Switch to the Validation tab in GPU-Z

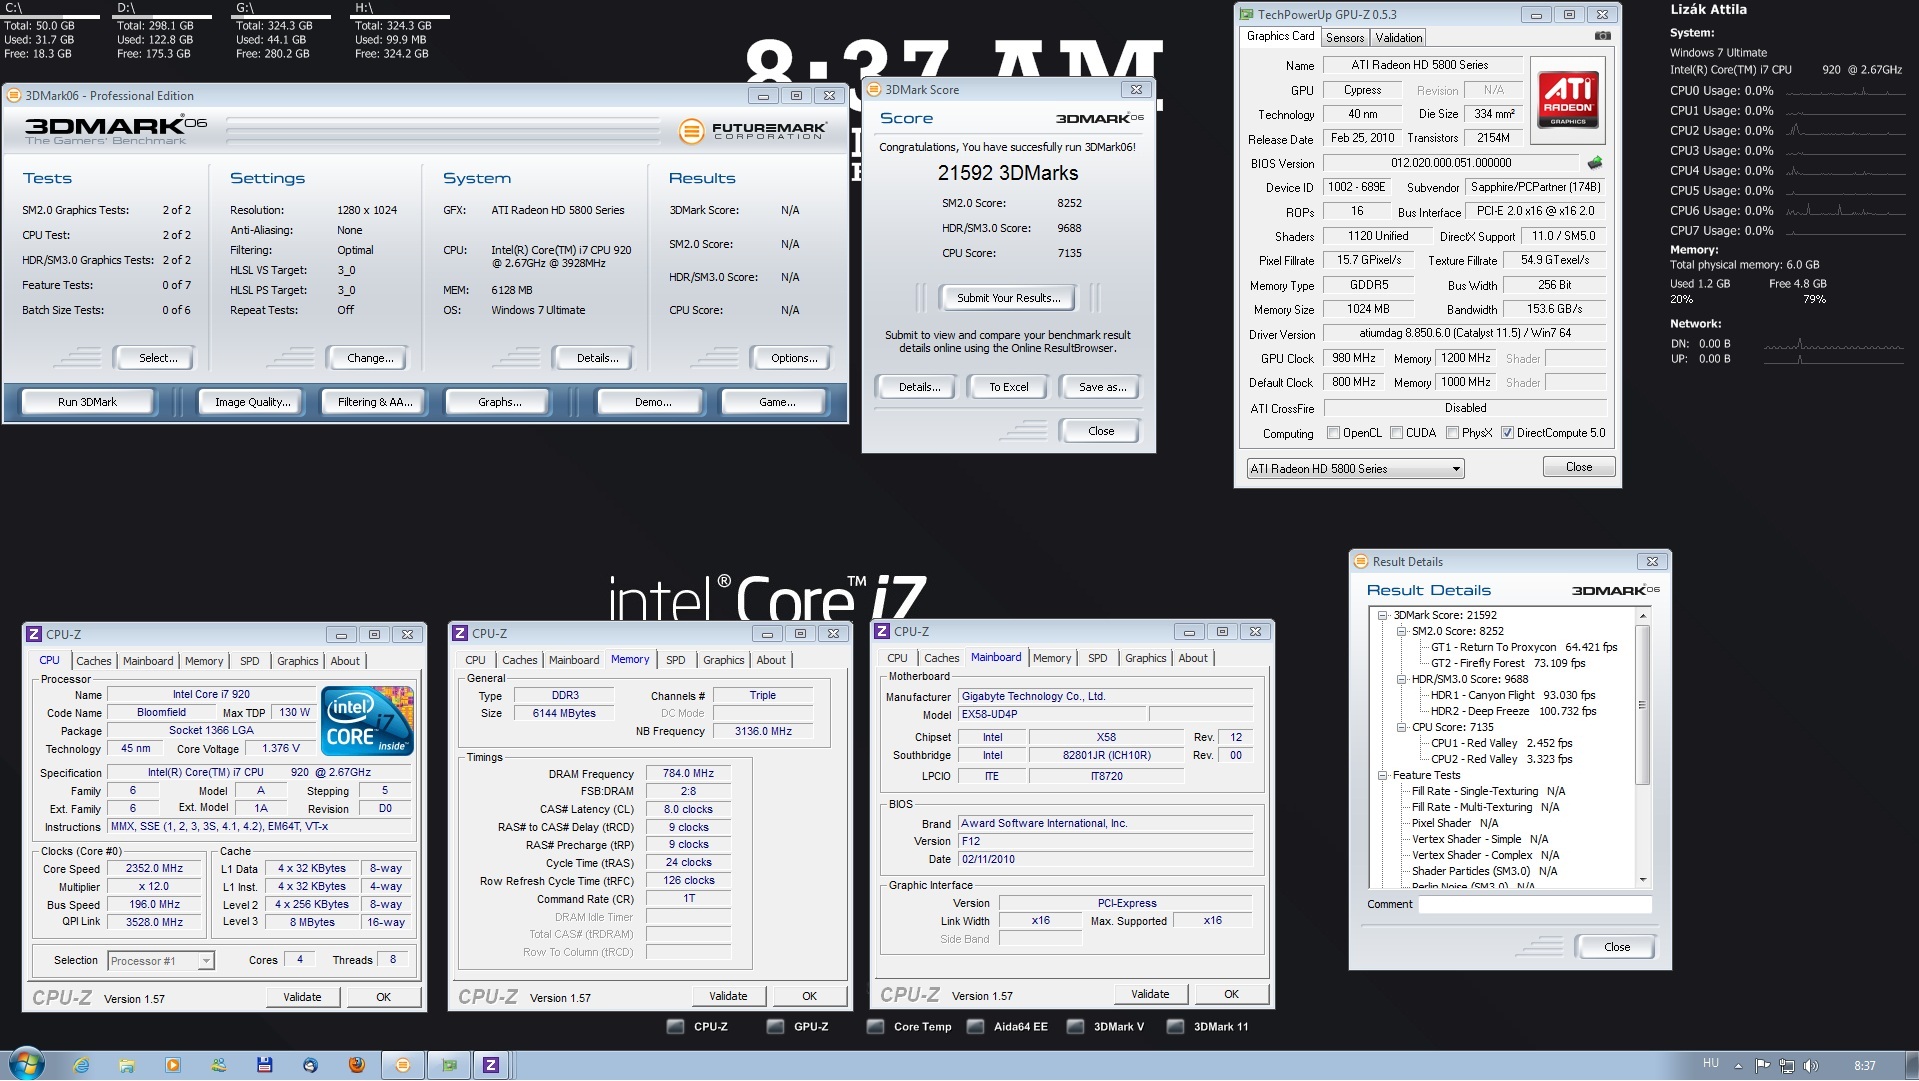coord(1399,38)
